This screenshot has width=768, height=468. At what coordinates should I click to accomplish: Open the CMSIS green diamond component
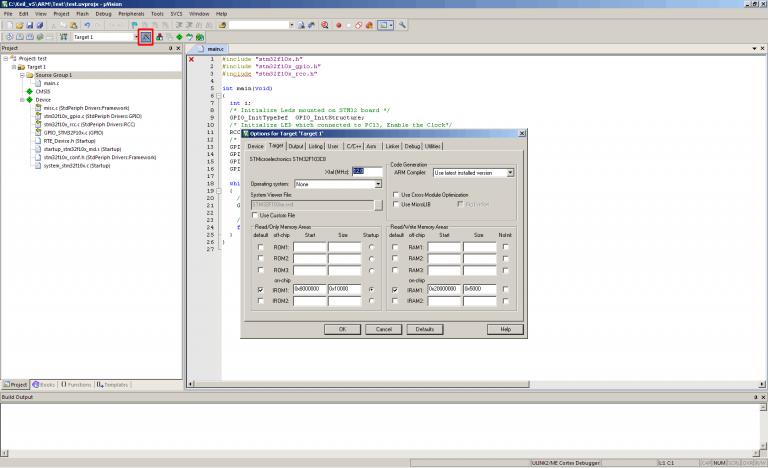[42, 91]
